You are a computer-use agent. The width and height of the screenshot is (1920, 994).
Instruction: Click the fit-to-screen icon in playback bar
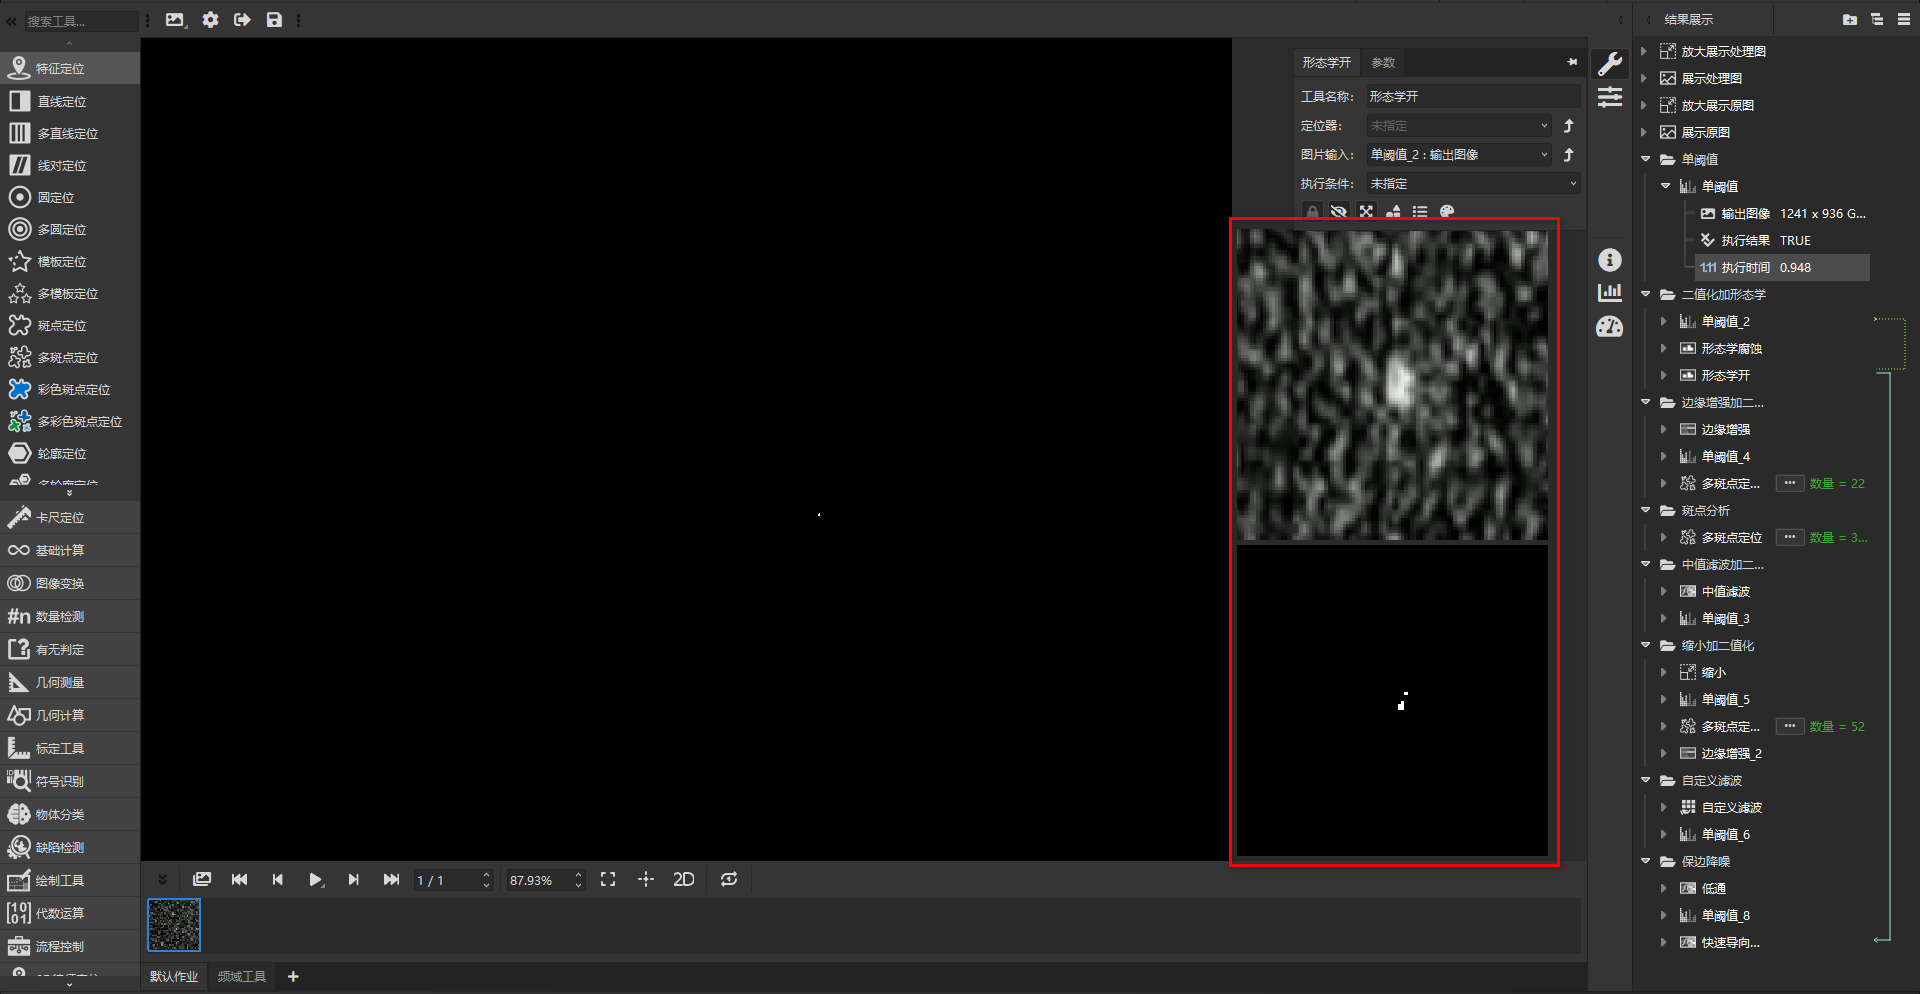tap(608, 880)
